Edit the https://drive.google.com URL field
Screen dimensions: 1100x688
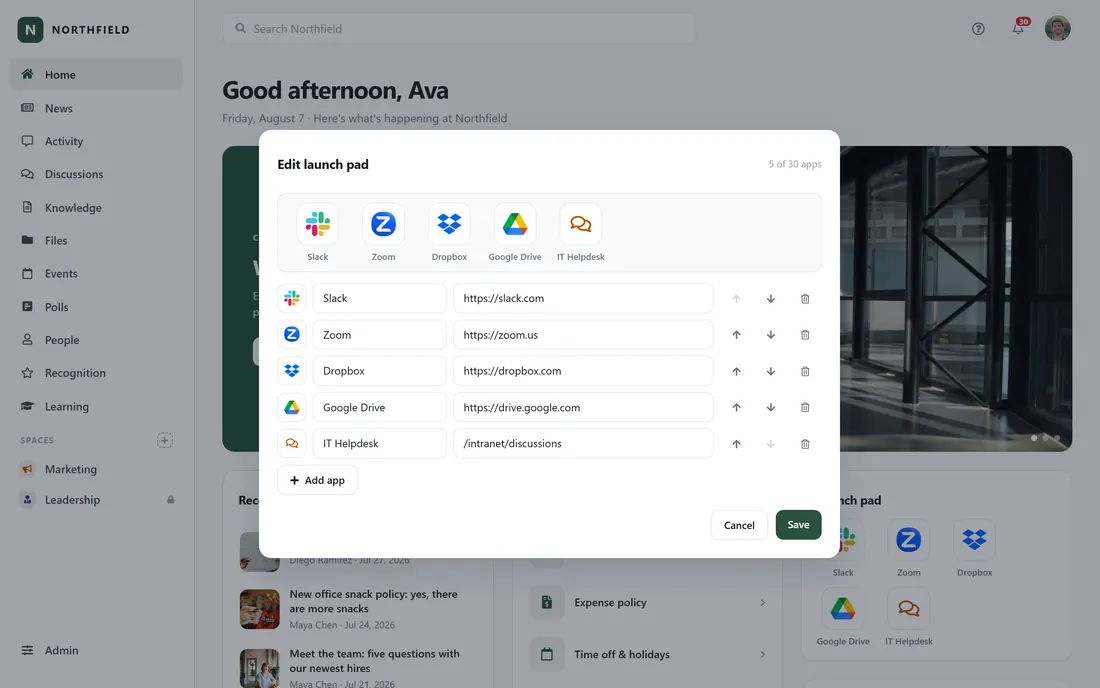click(583, 407)
